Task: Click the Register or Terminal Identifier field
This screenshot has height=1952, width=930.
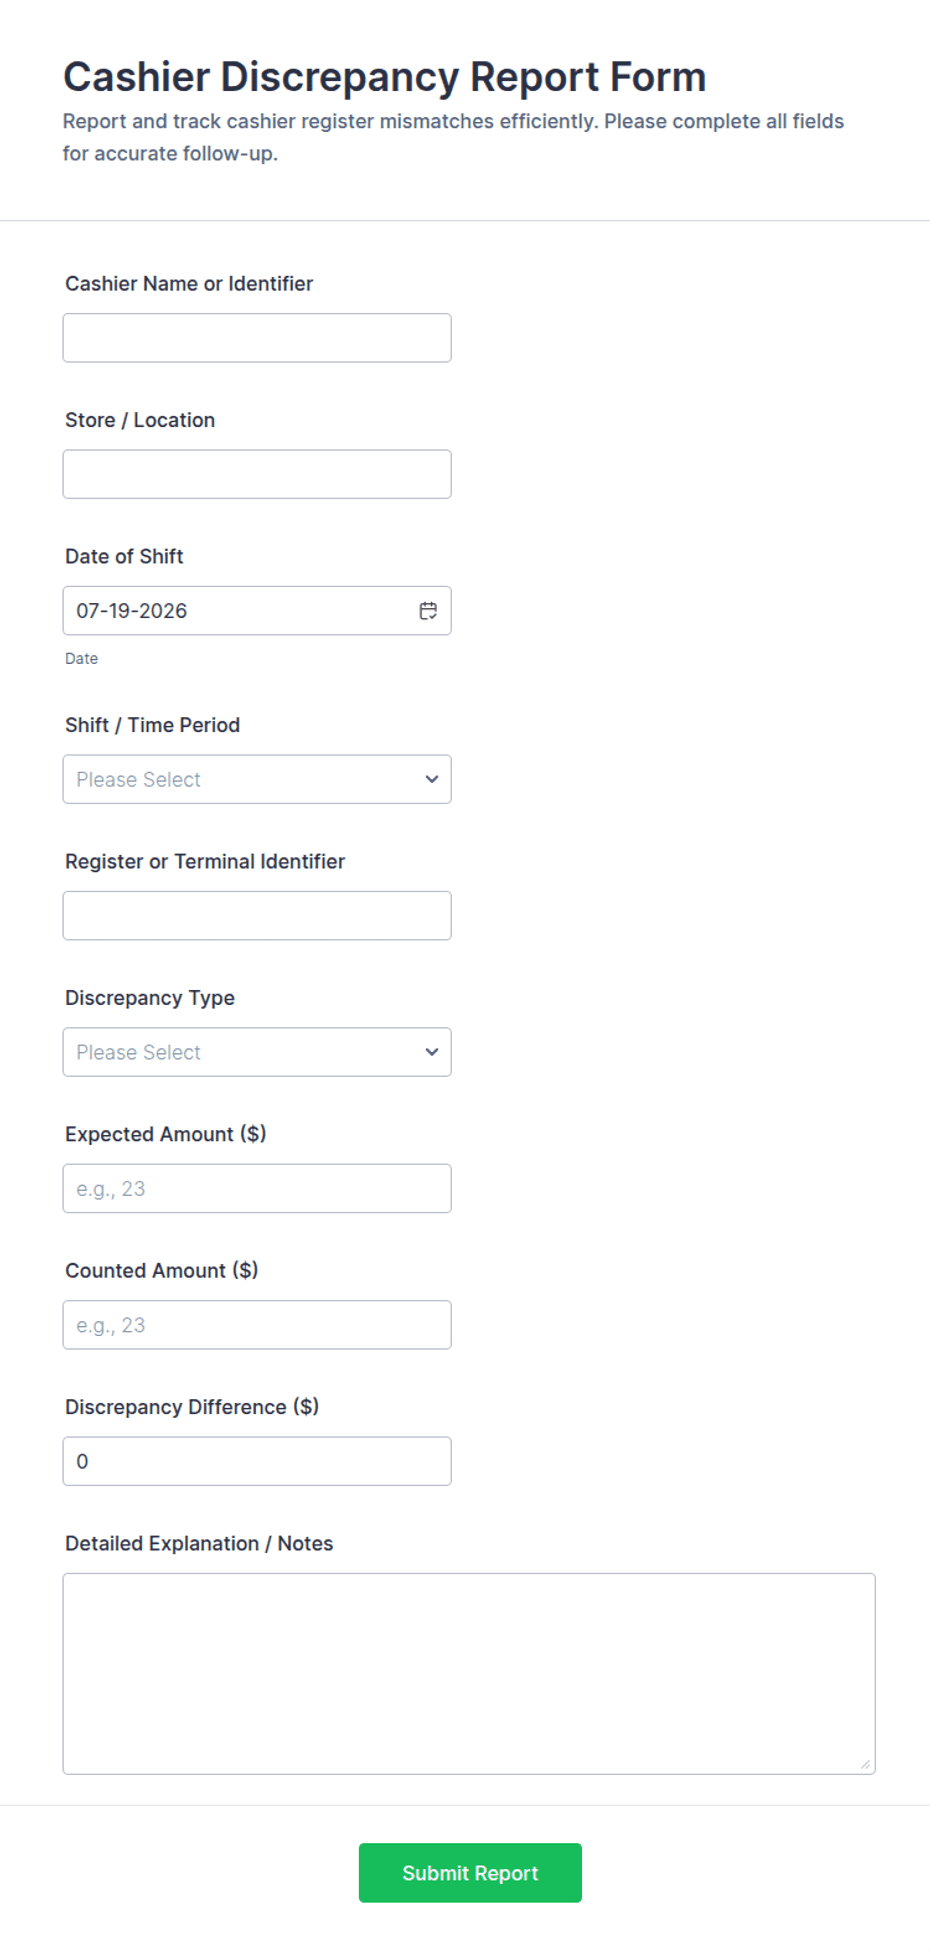Action: pyautogui.click(x=257, y=916)
